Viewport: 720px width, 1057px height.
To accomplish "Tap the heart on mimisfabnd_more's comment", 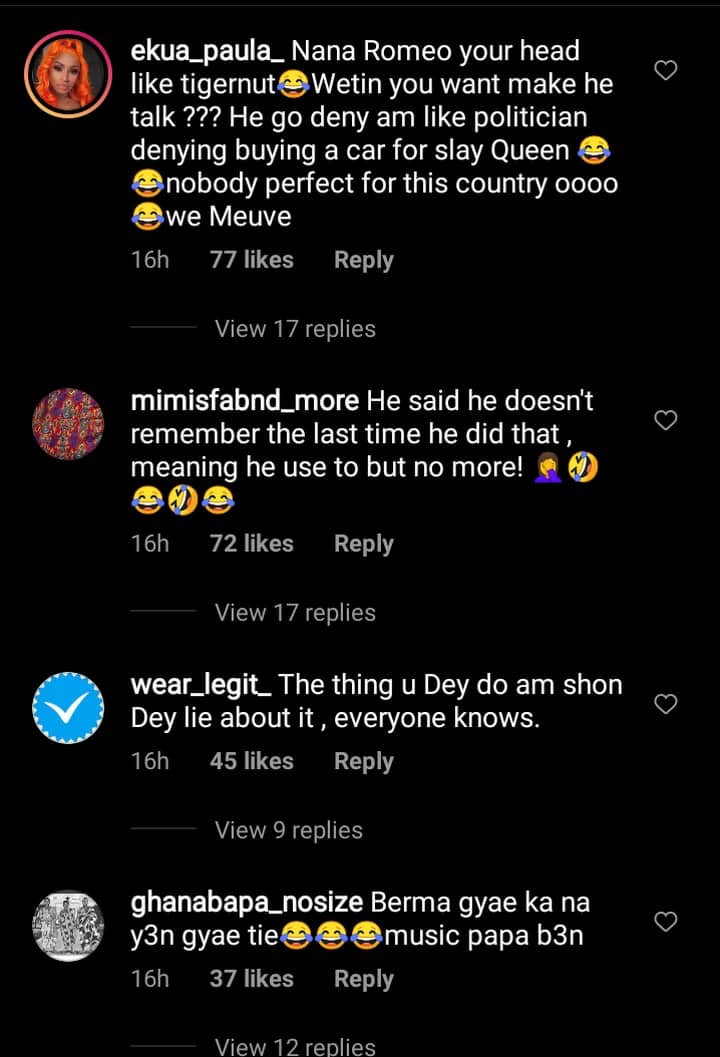I will (665, 420).
